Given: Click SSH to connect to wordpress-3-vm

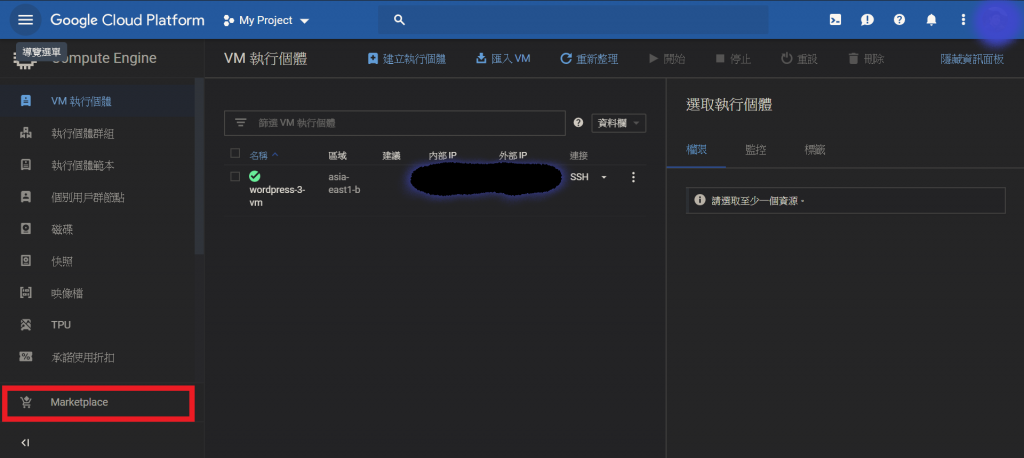Looking at the screenshot, I should [579, 177].
